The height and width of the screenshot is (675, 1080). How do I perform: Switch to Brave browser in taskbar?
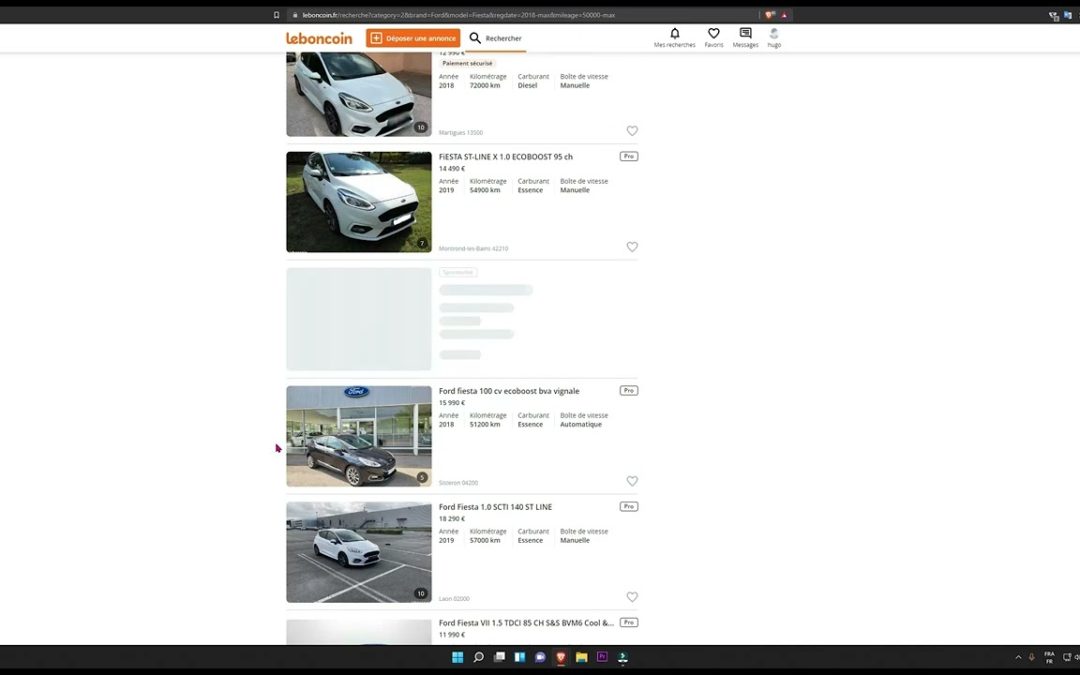561,657
